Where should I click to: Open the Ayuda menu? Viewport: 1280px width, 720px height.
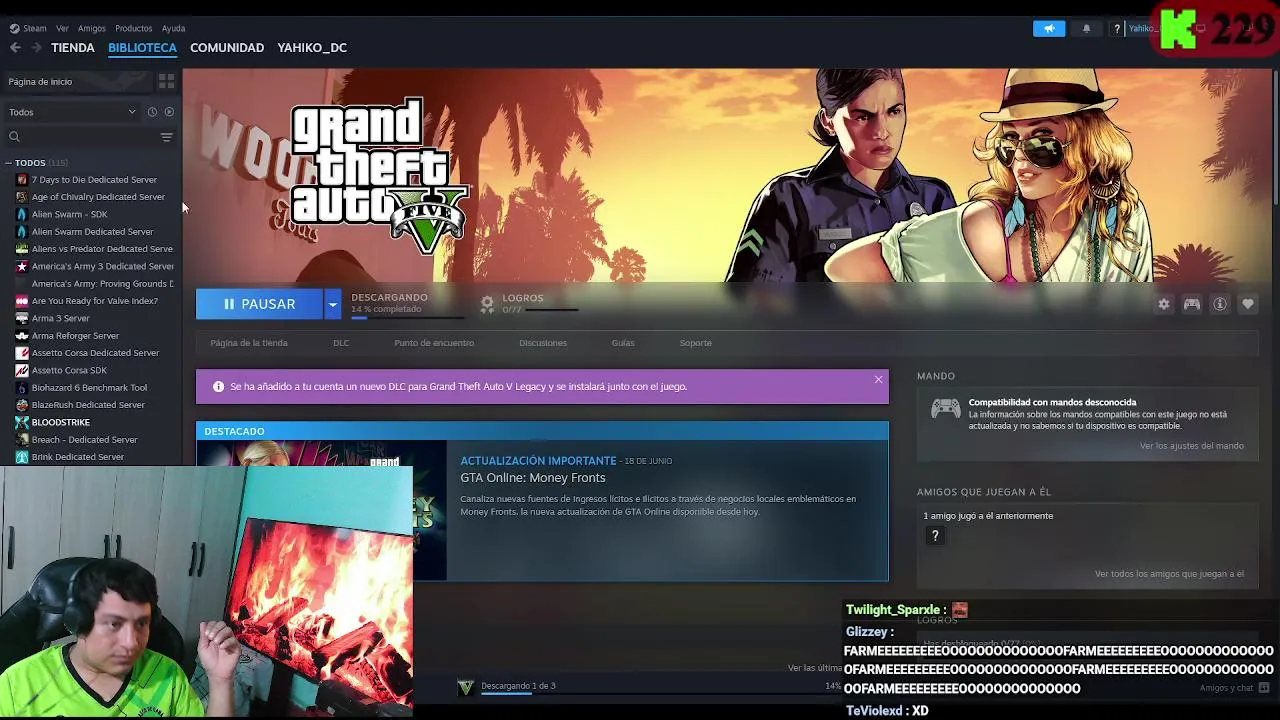click(173, 28)
